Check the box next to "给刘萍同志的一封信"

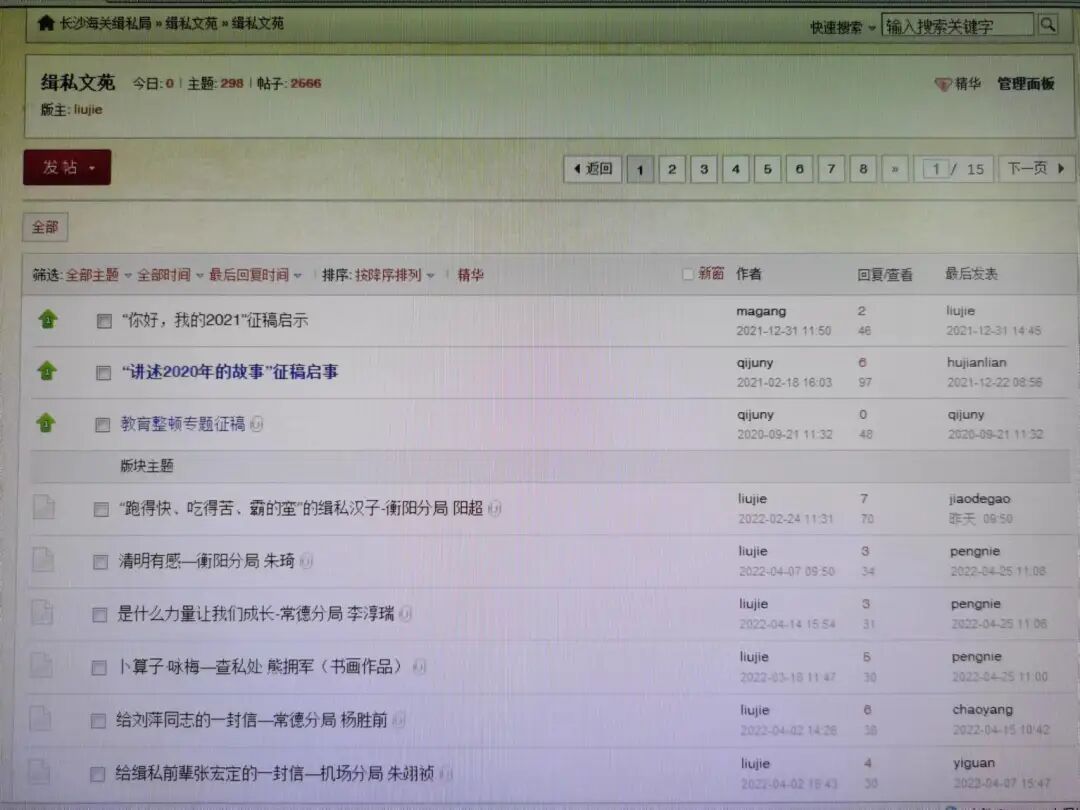(99, 719)
